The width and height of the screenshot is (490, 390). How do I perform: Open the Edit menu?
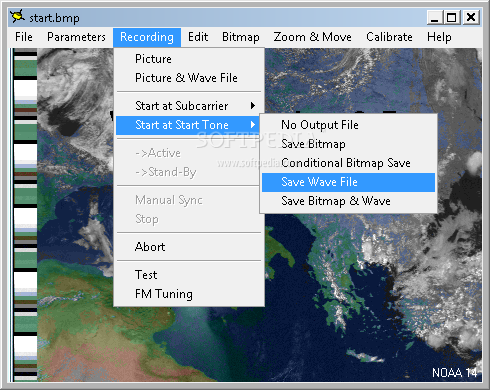point(198,37)
